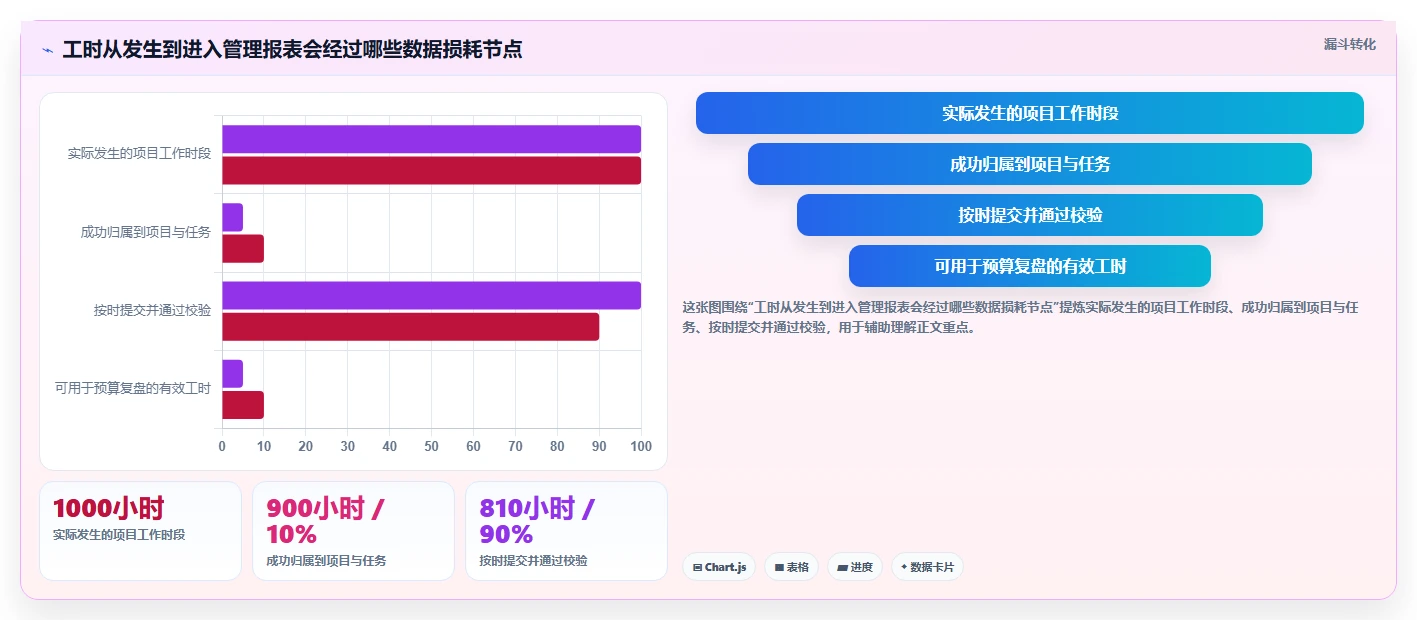The width and height of the screenshot is (1417, 620).
Task: Click red bar for 可用于预算复盘的有效工时
Action: click(243, 405)
